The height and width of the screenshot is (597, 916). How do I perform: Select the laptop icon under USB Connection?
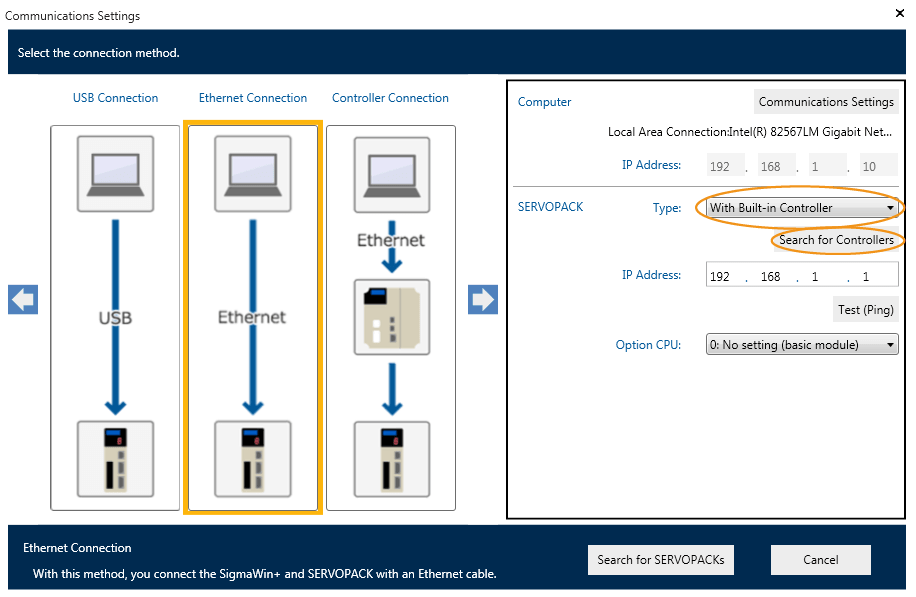coord(115,173)
